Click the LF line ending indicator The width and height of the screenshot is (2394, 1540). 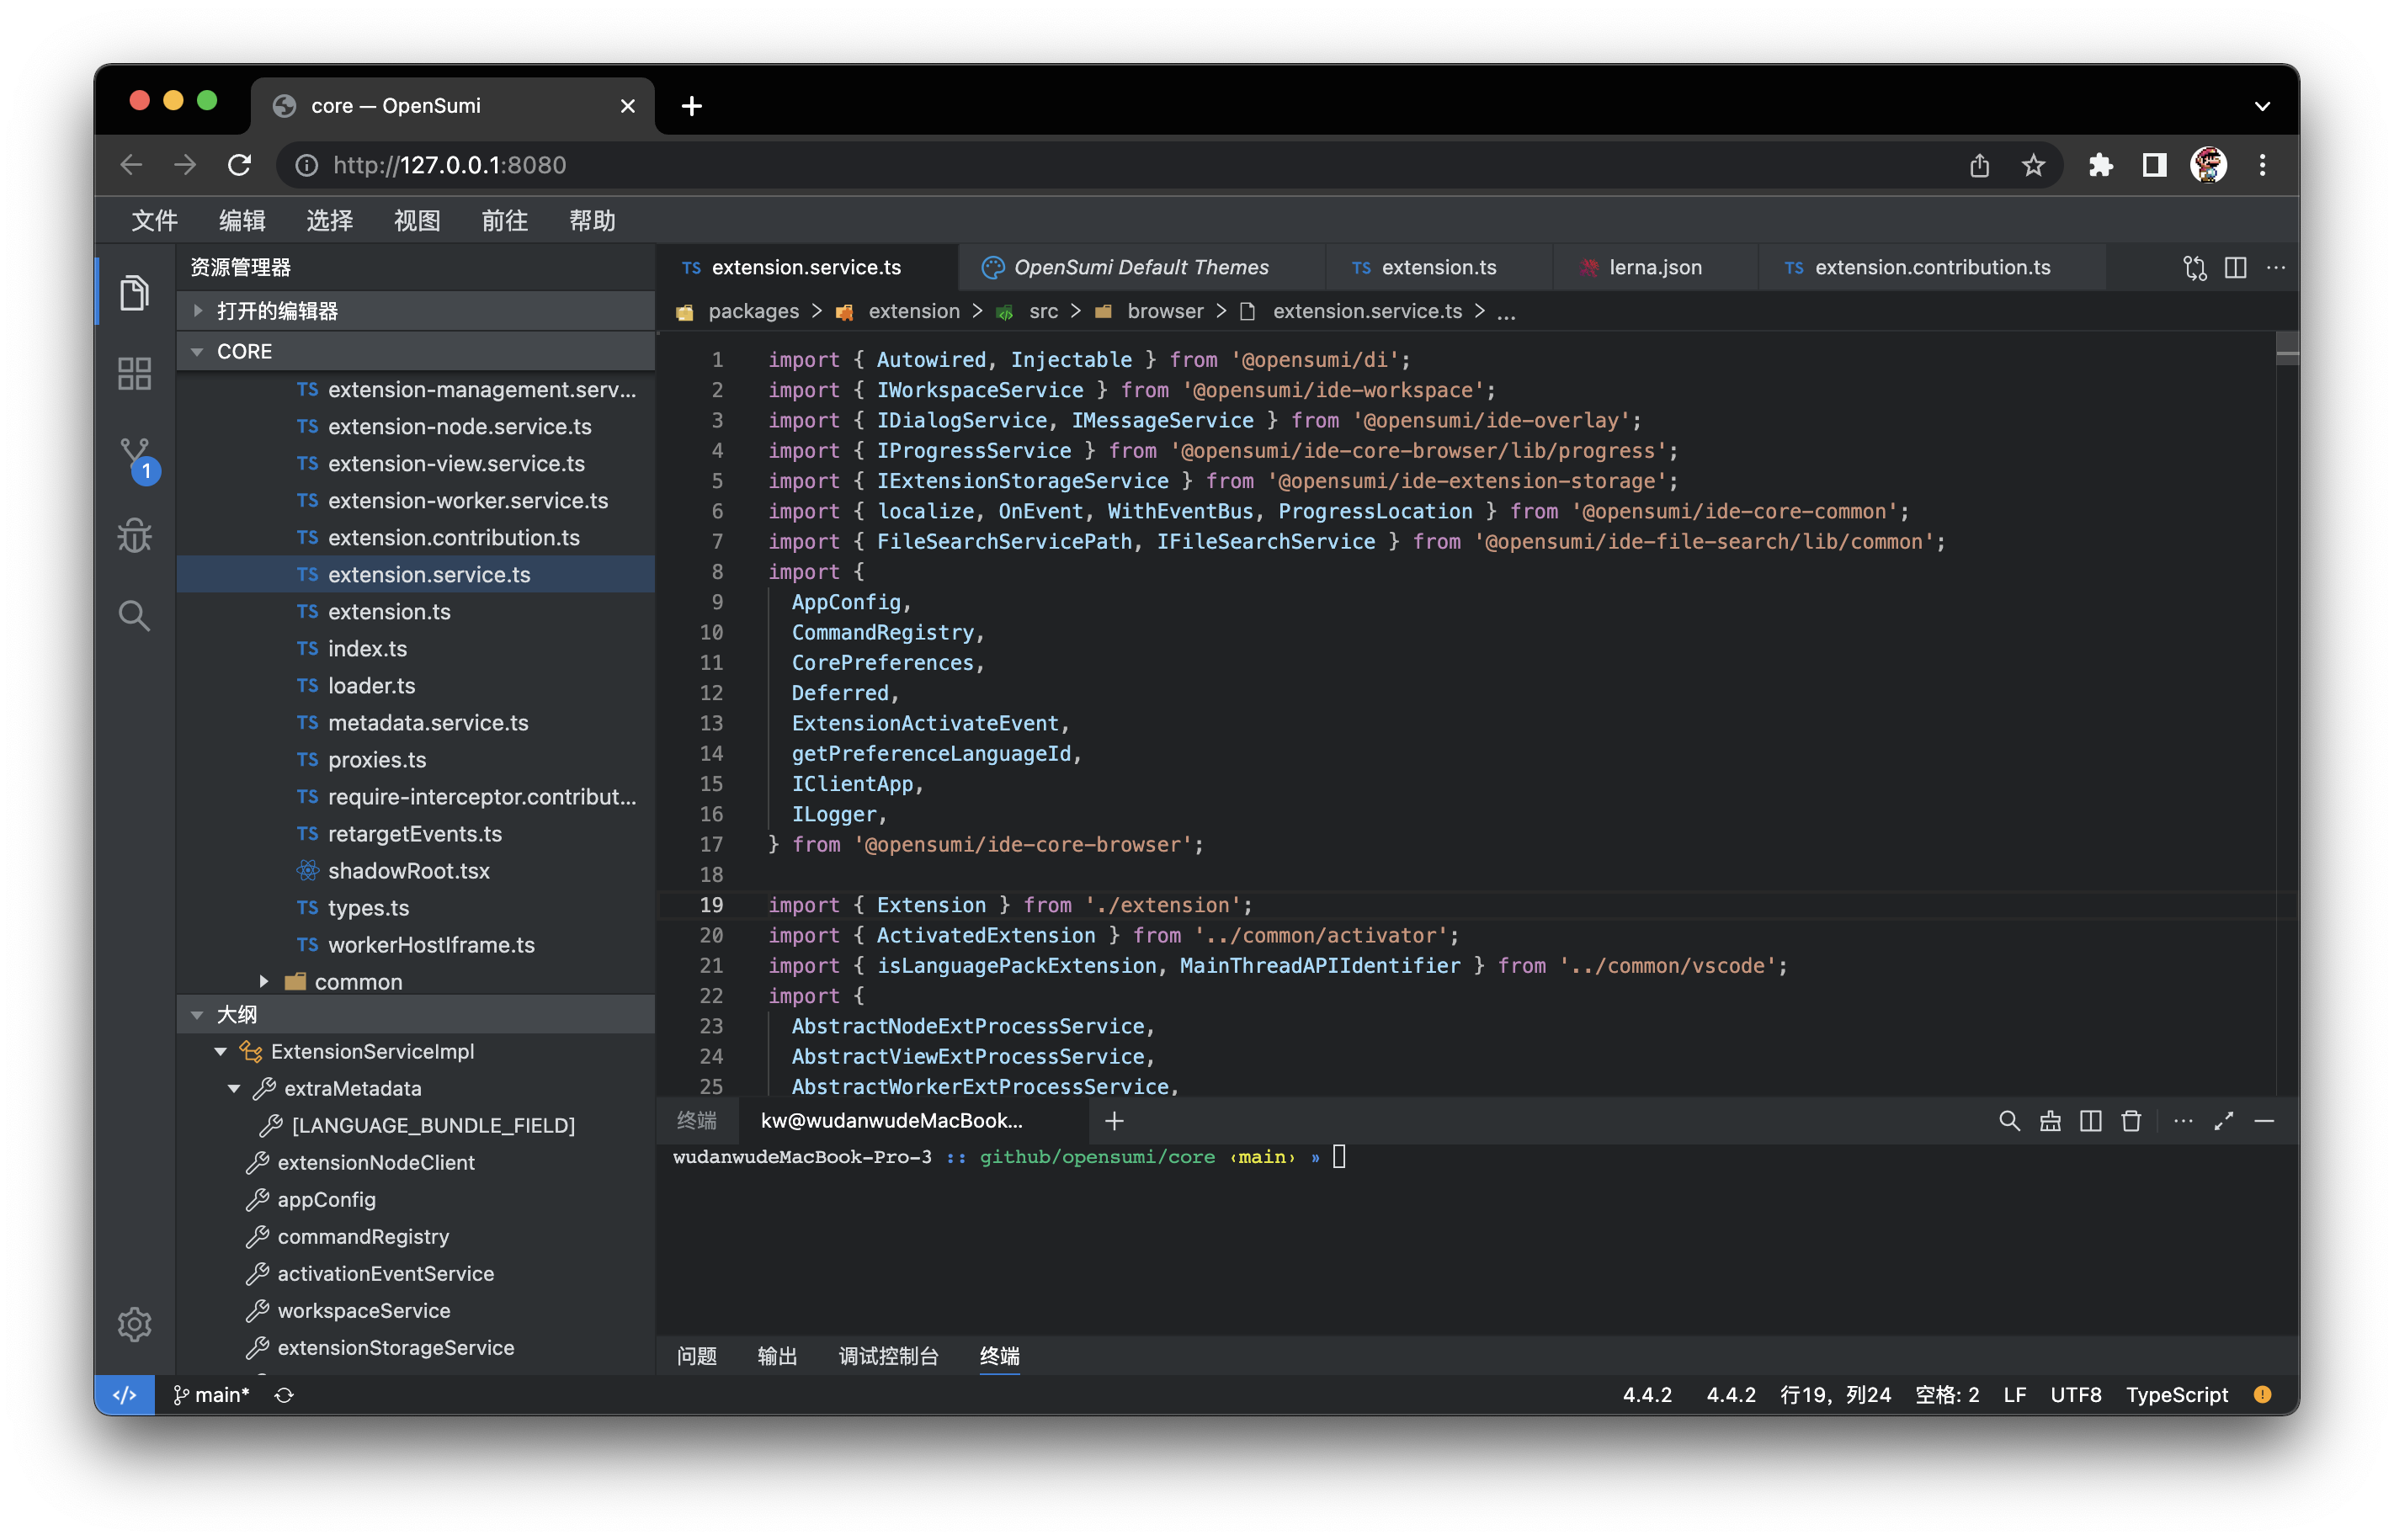2014,1395
